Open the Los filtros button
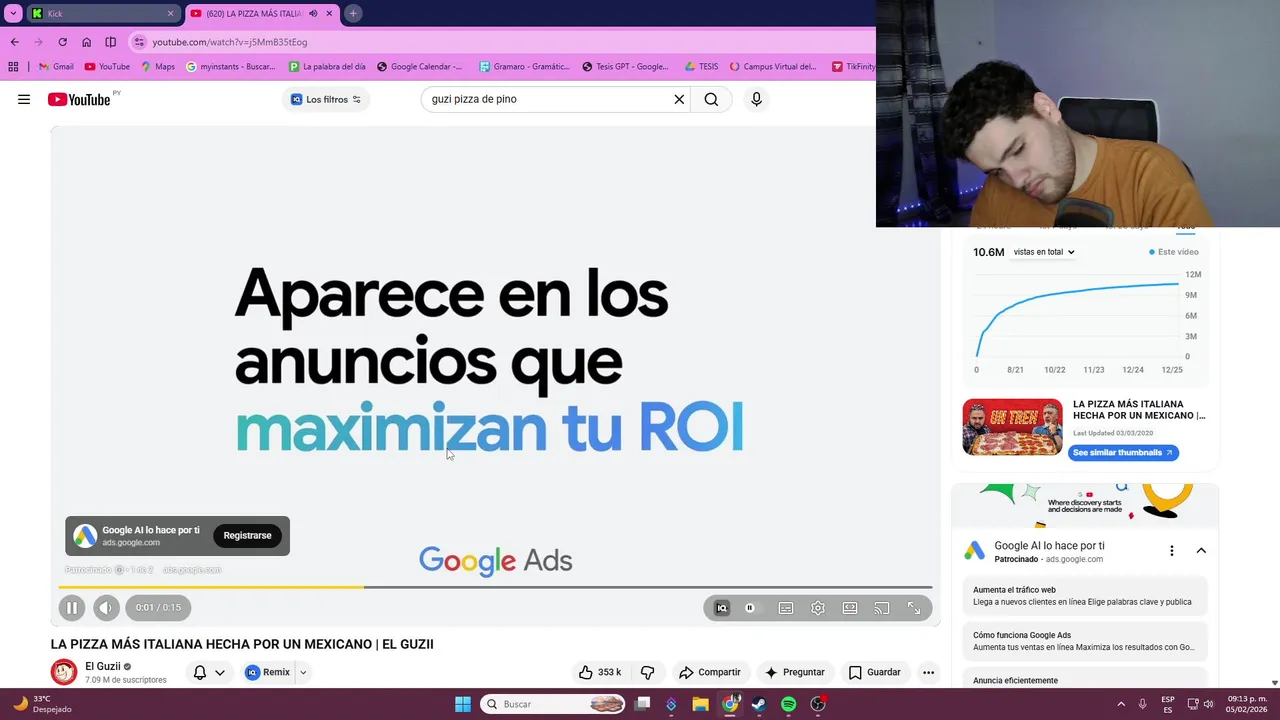This screenshot has width=1280, height=720. 326,99
